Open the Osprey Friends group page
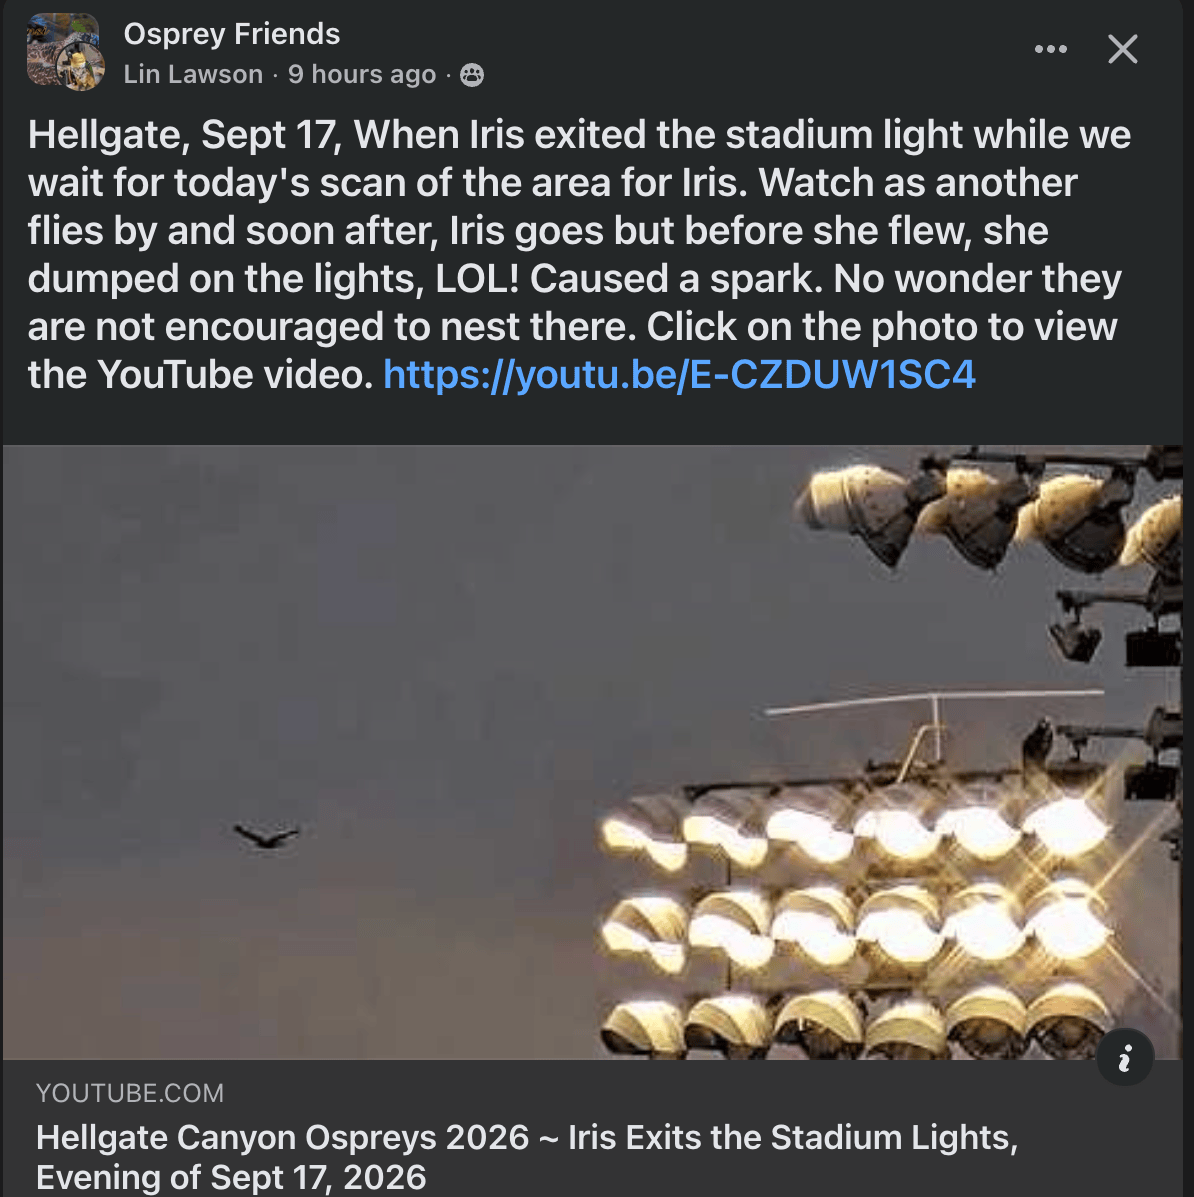Viewport: 1194px width, 1197px height. 232,34
